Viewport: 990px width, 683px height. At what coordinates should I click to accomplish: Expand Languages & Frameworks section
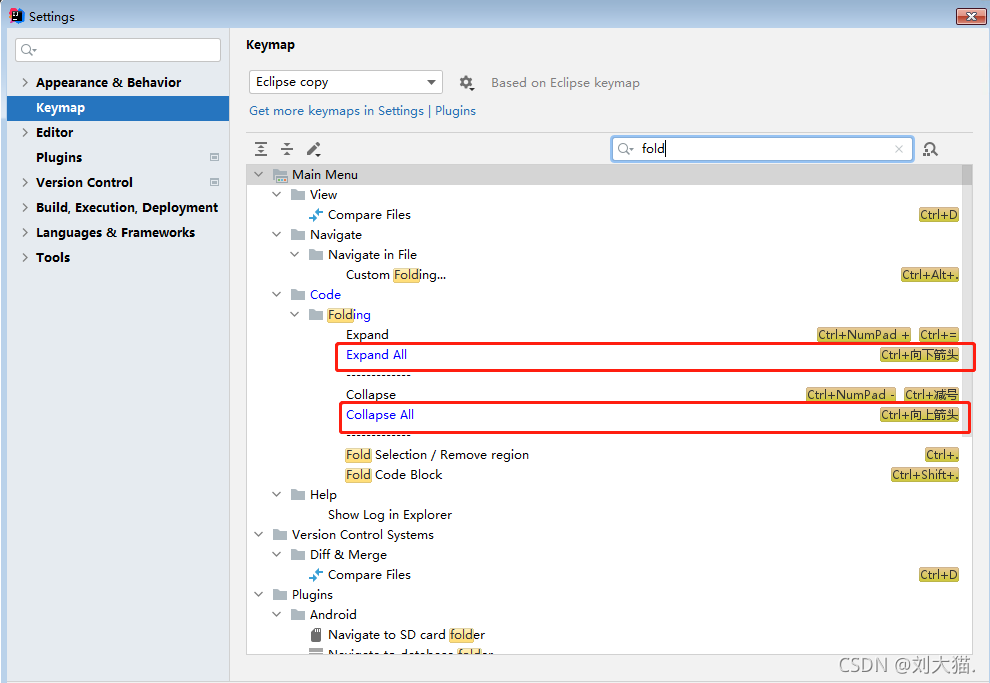click(x=25, y=232)
